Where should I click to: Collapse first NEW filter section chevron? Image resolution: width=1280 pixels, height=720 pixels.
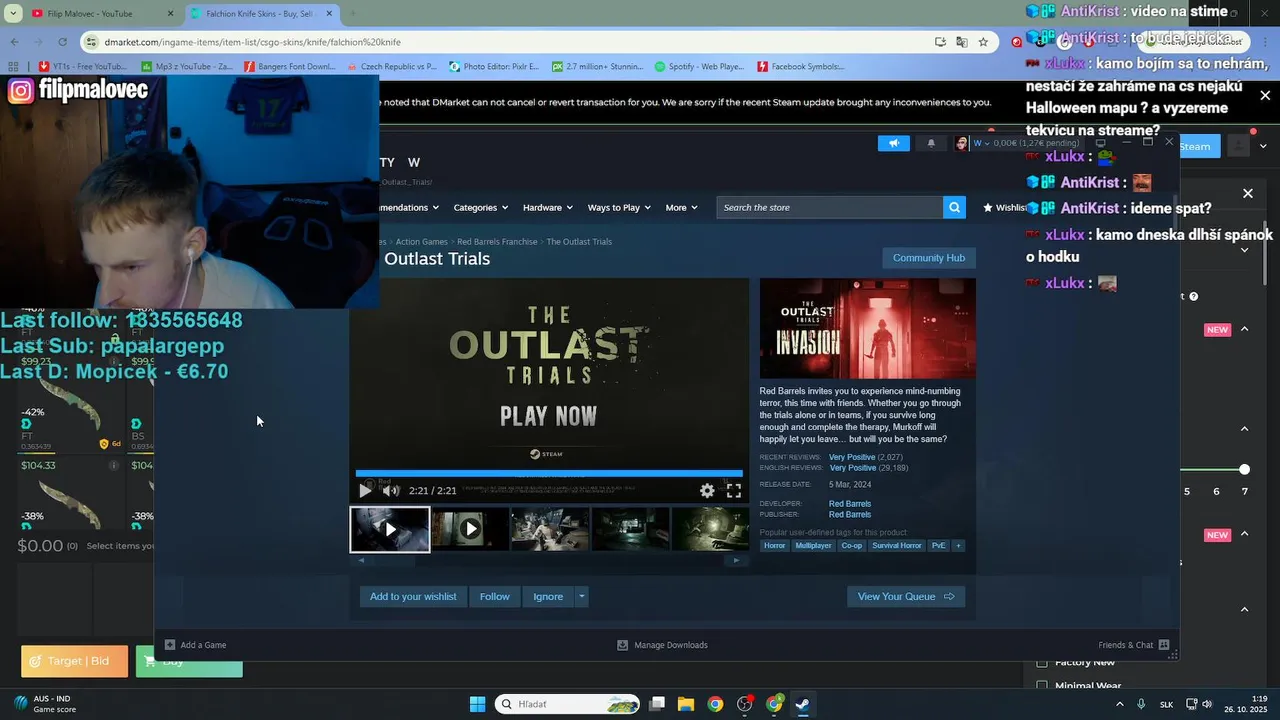[1244, 329]
